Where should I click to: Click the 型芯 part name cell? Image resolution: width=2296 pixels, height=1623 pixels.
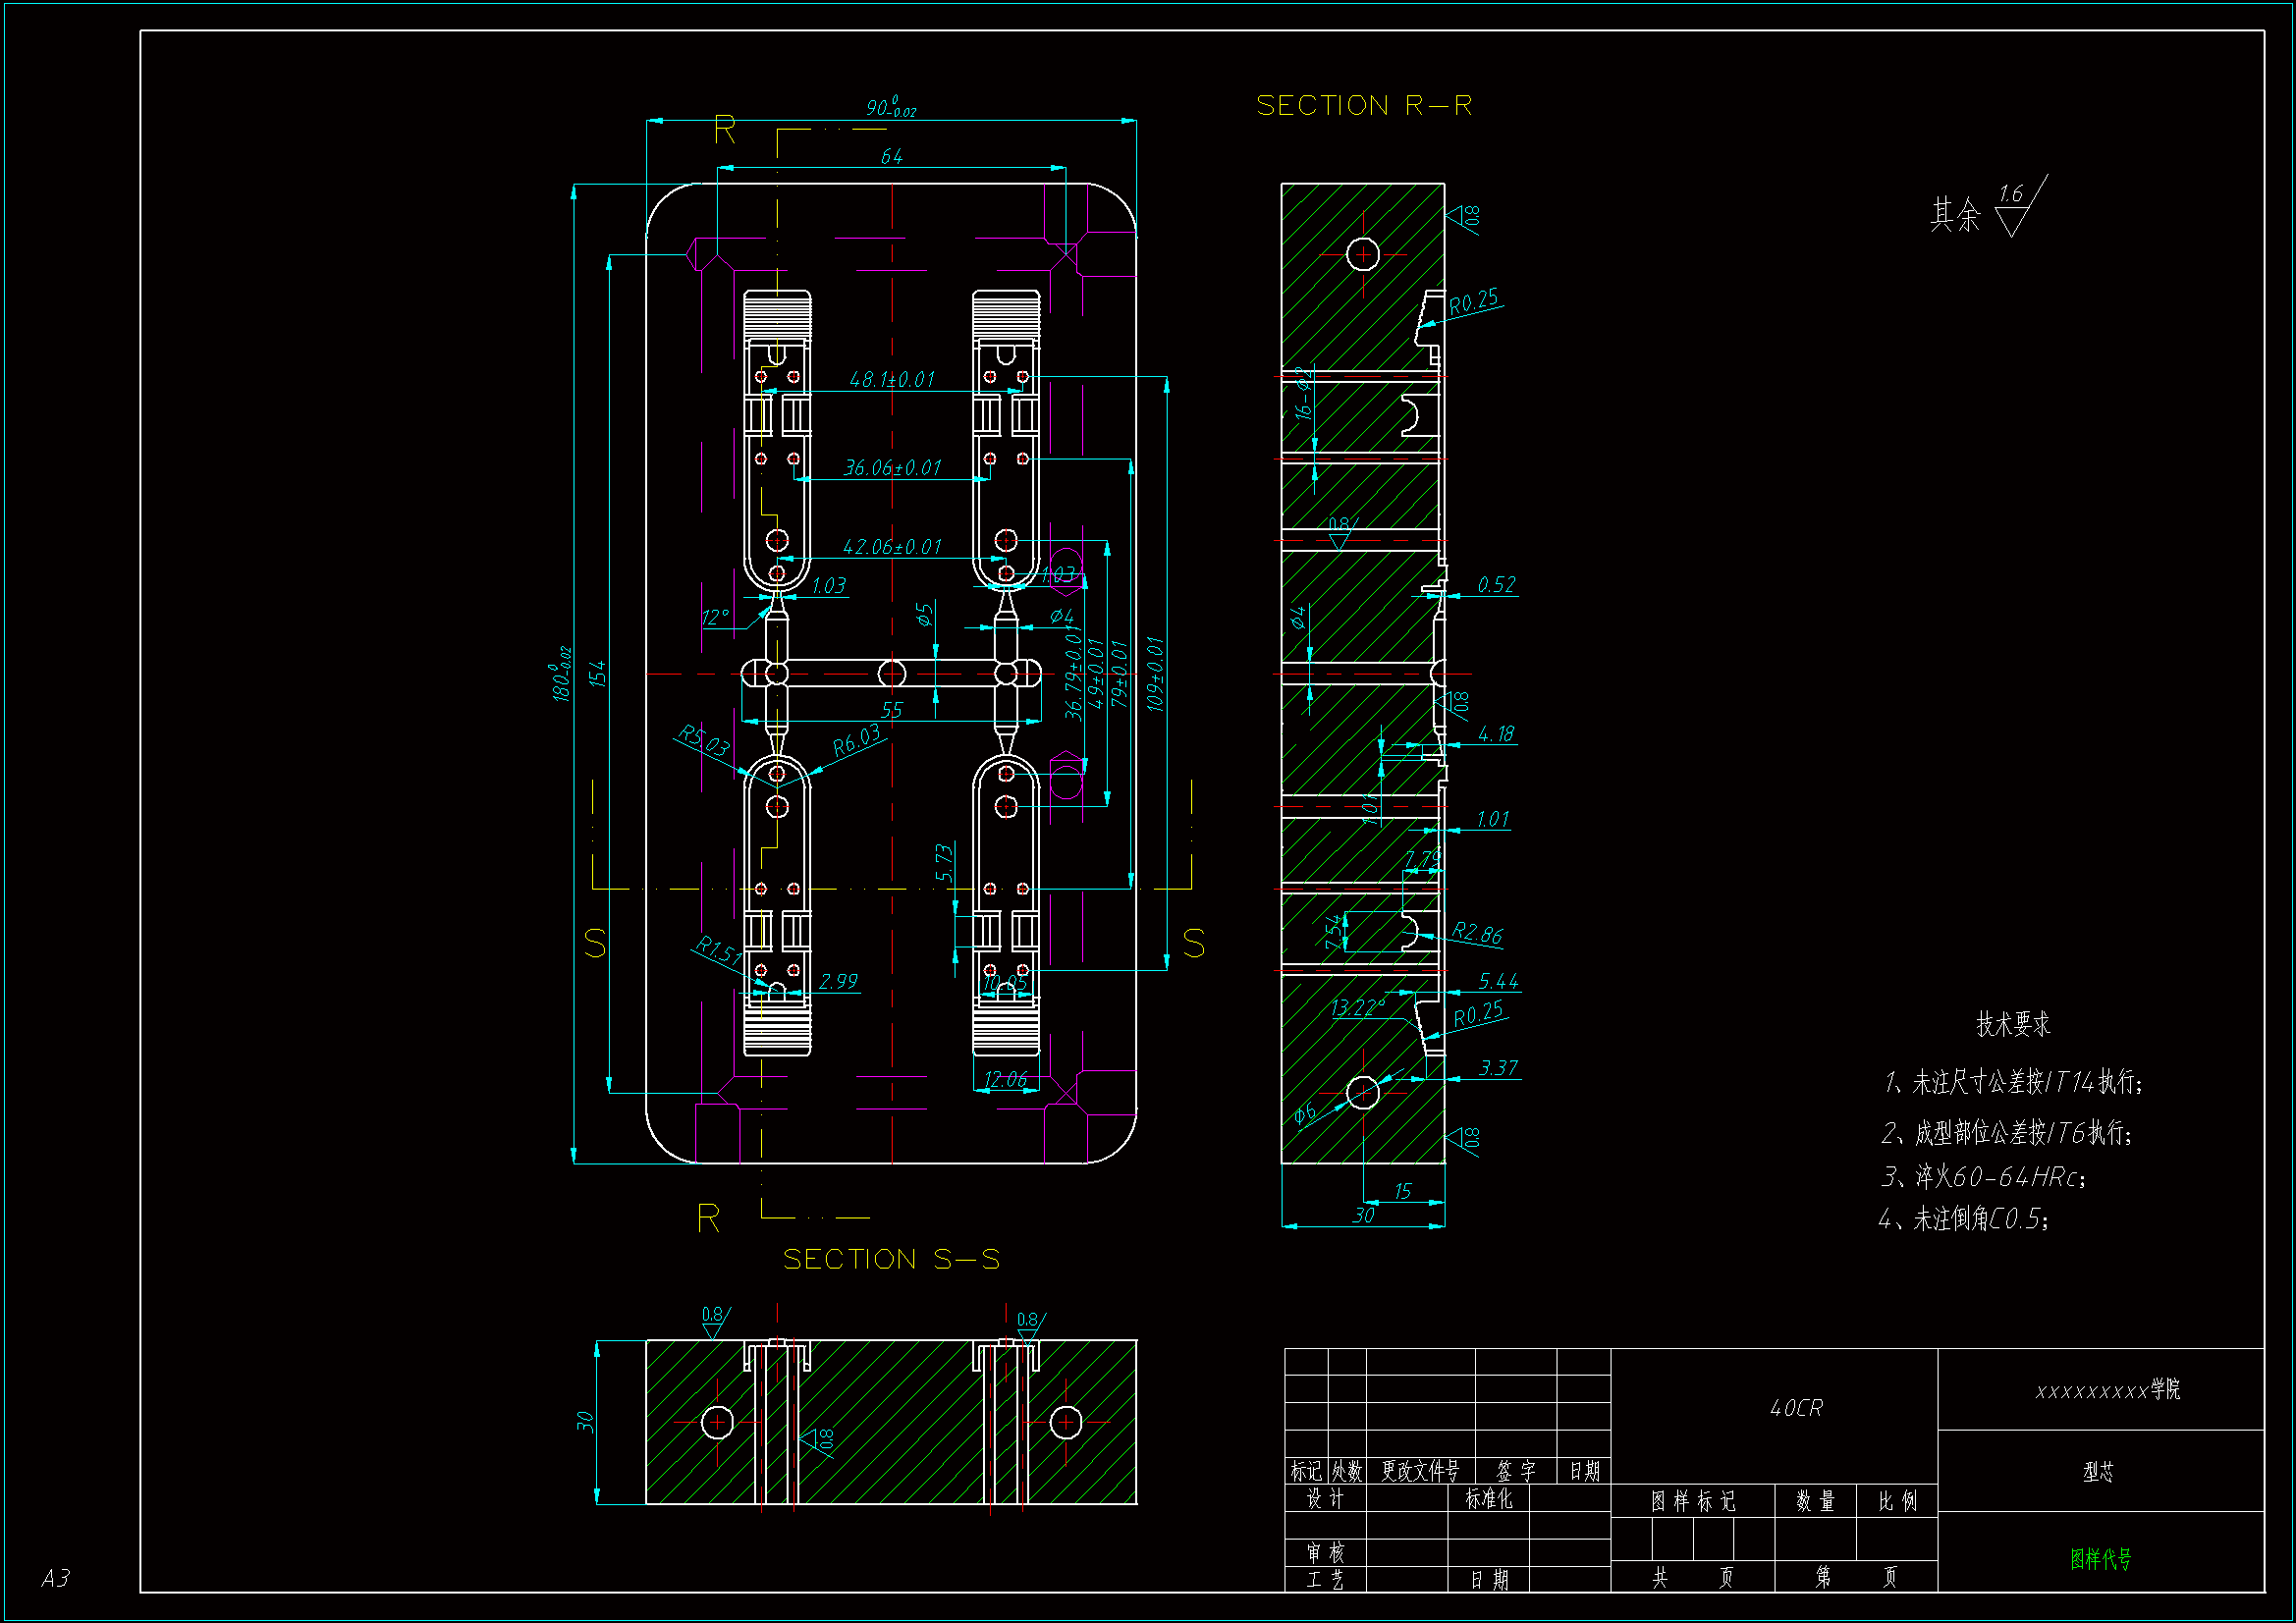coord(2098,1472)
